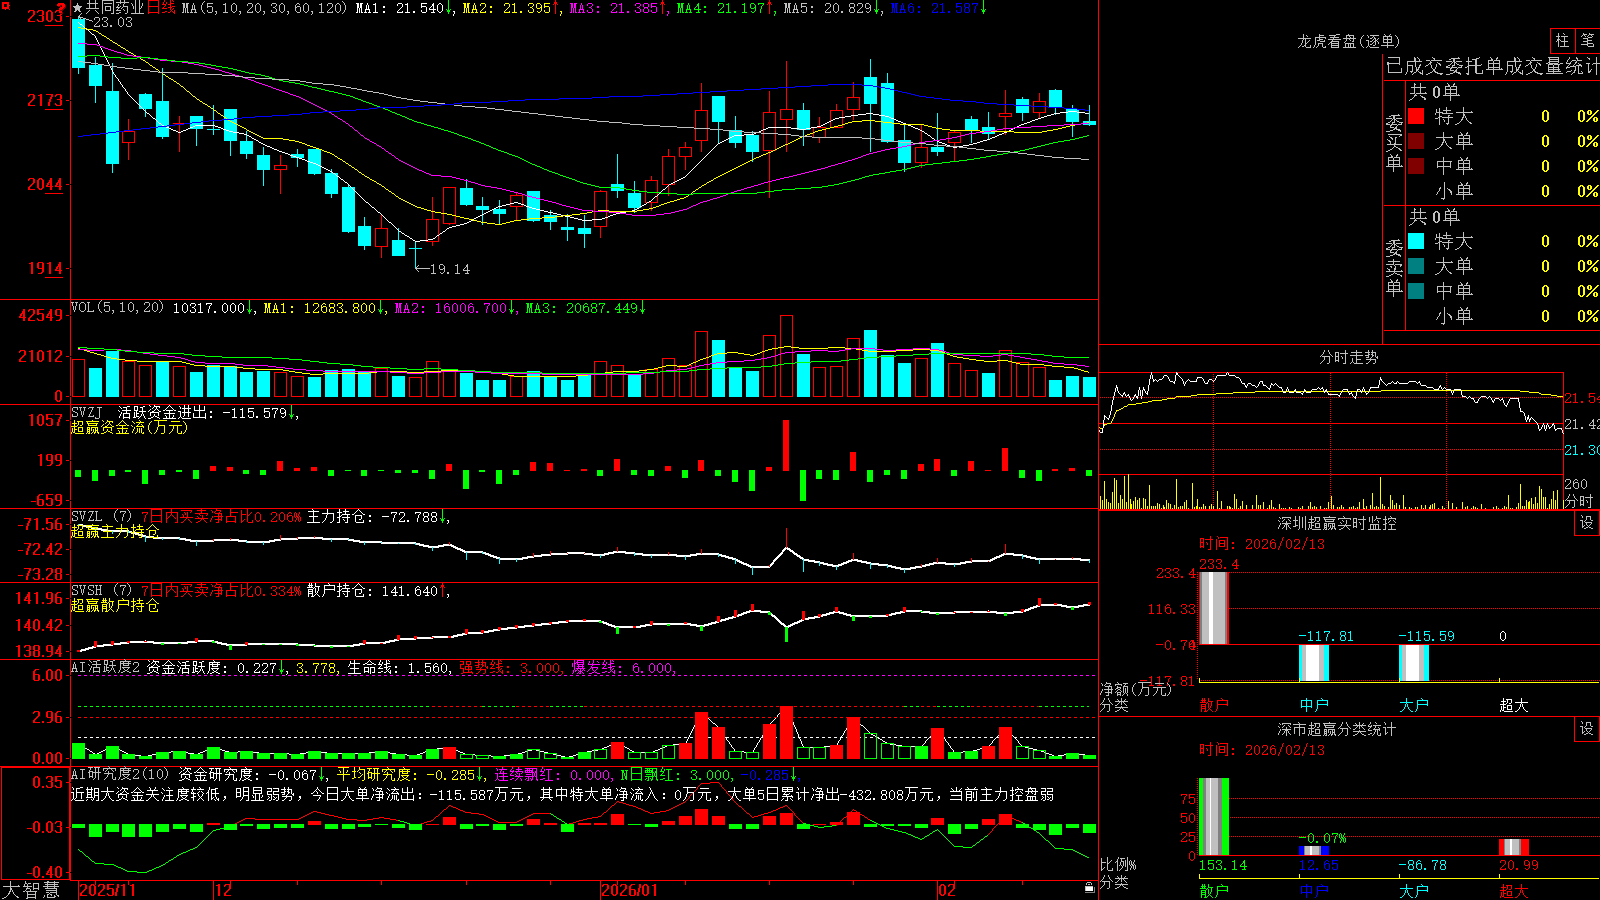
Task: Click the dark red 中单 swatch under 委买单
Action: (1416, 166)
